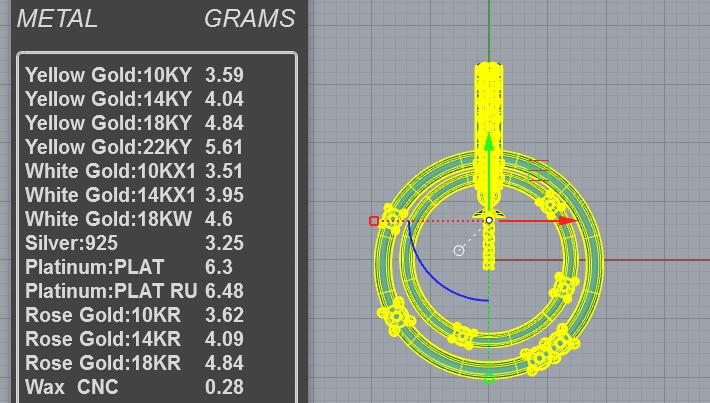Select the 'Silver:925' row label
This screenshot has width=710, height=403.
72,243
